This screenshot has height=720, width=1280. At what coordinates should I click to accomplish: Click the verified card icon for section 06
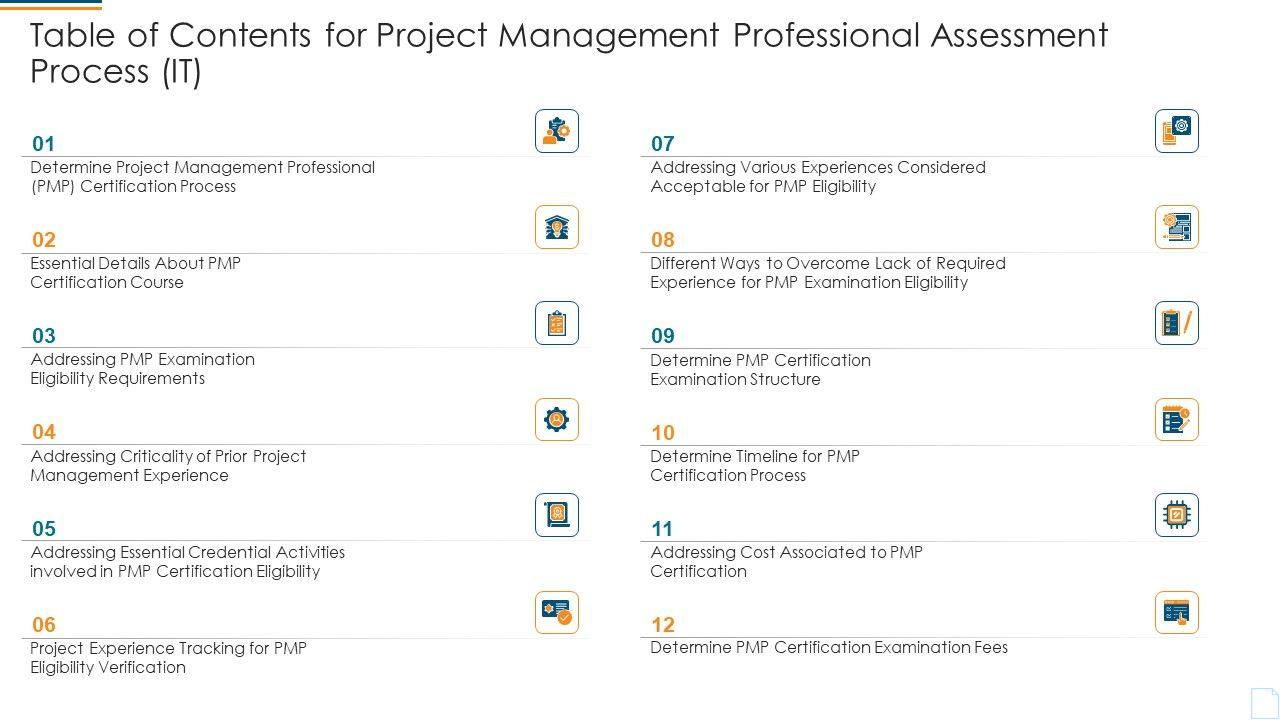(x=557, y=612)
